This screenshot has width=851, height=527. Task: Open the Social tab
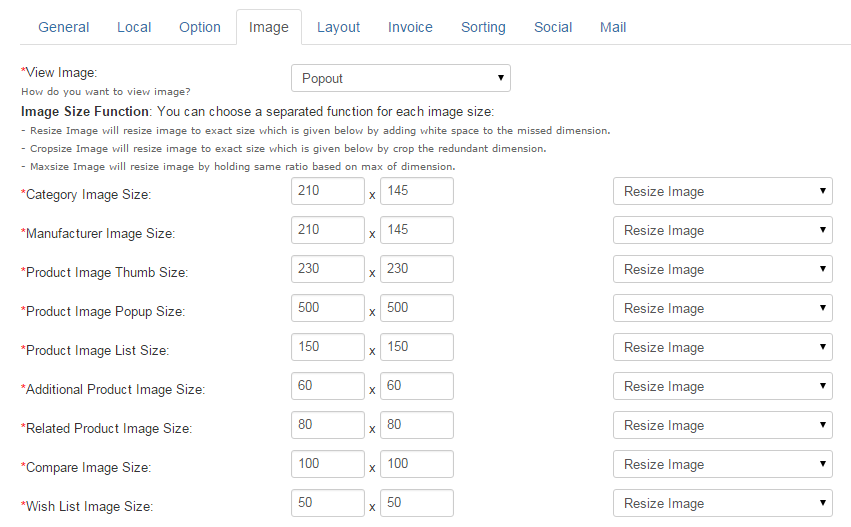(x=553, y=27)
